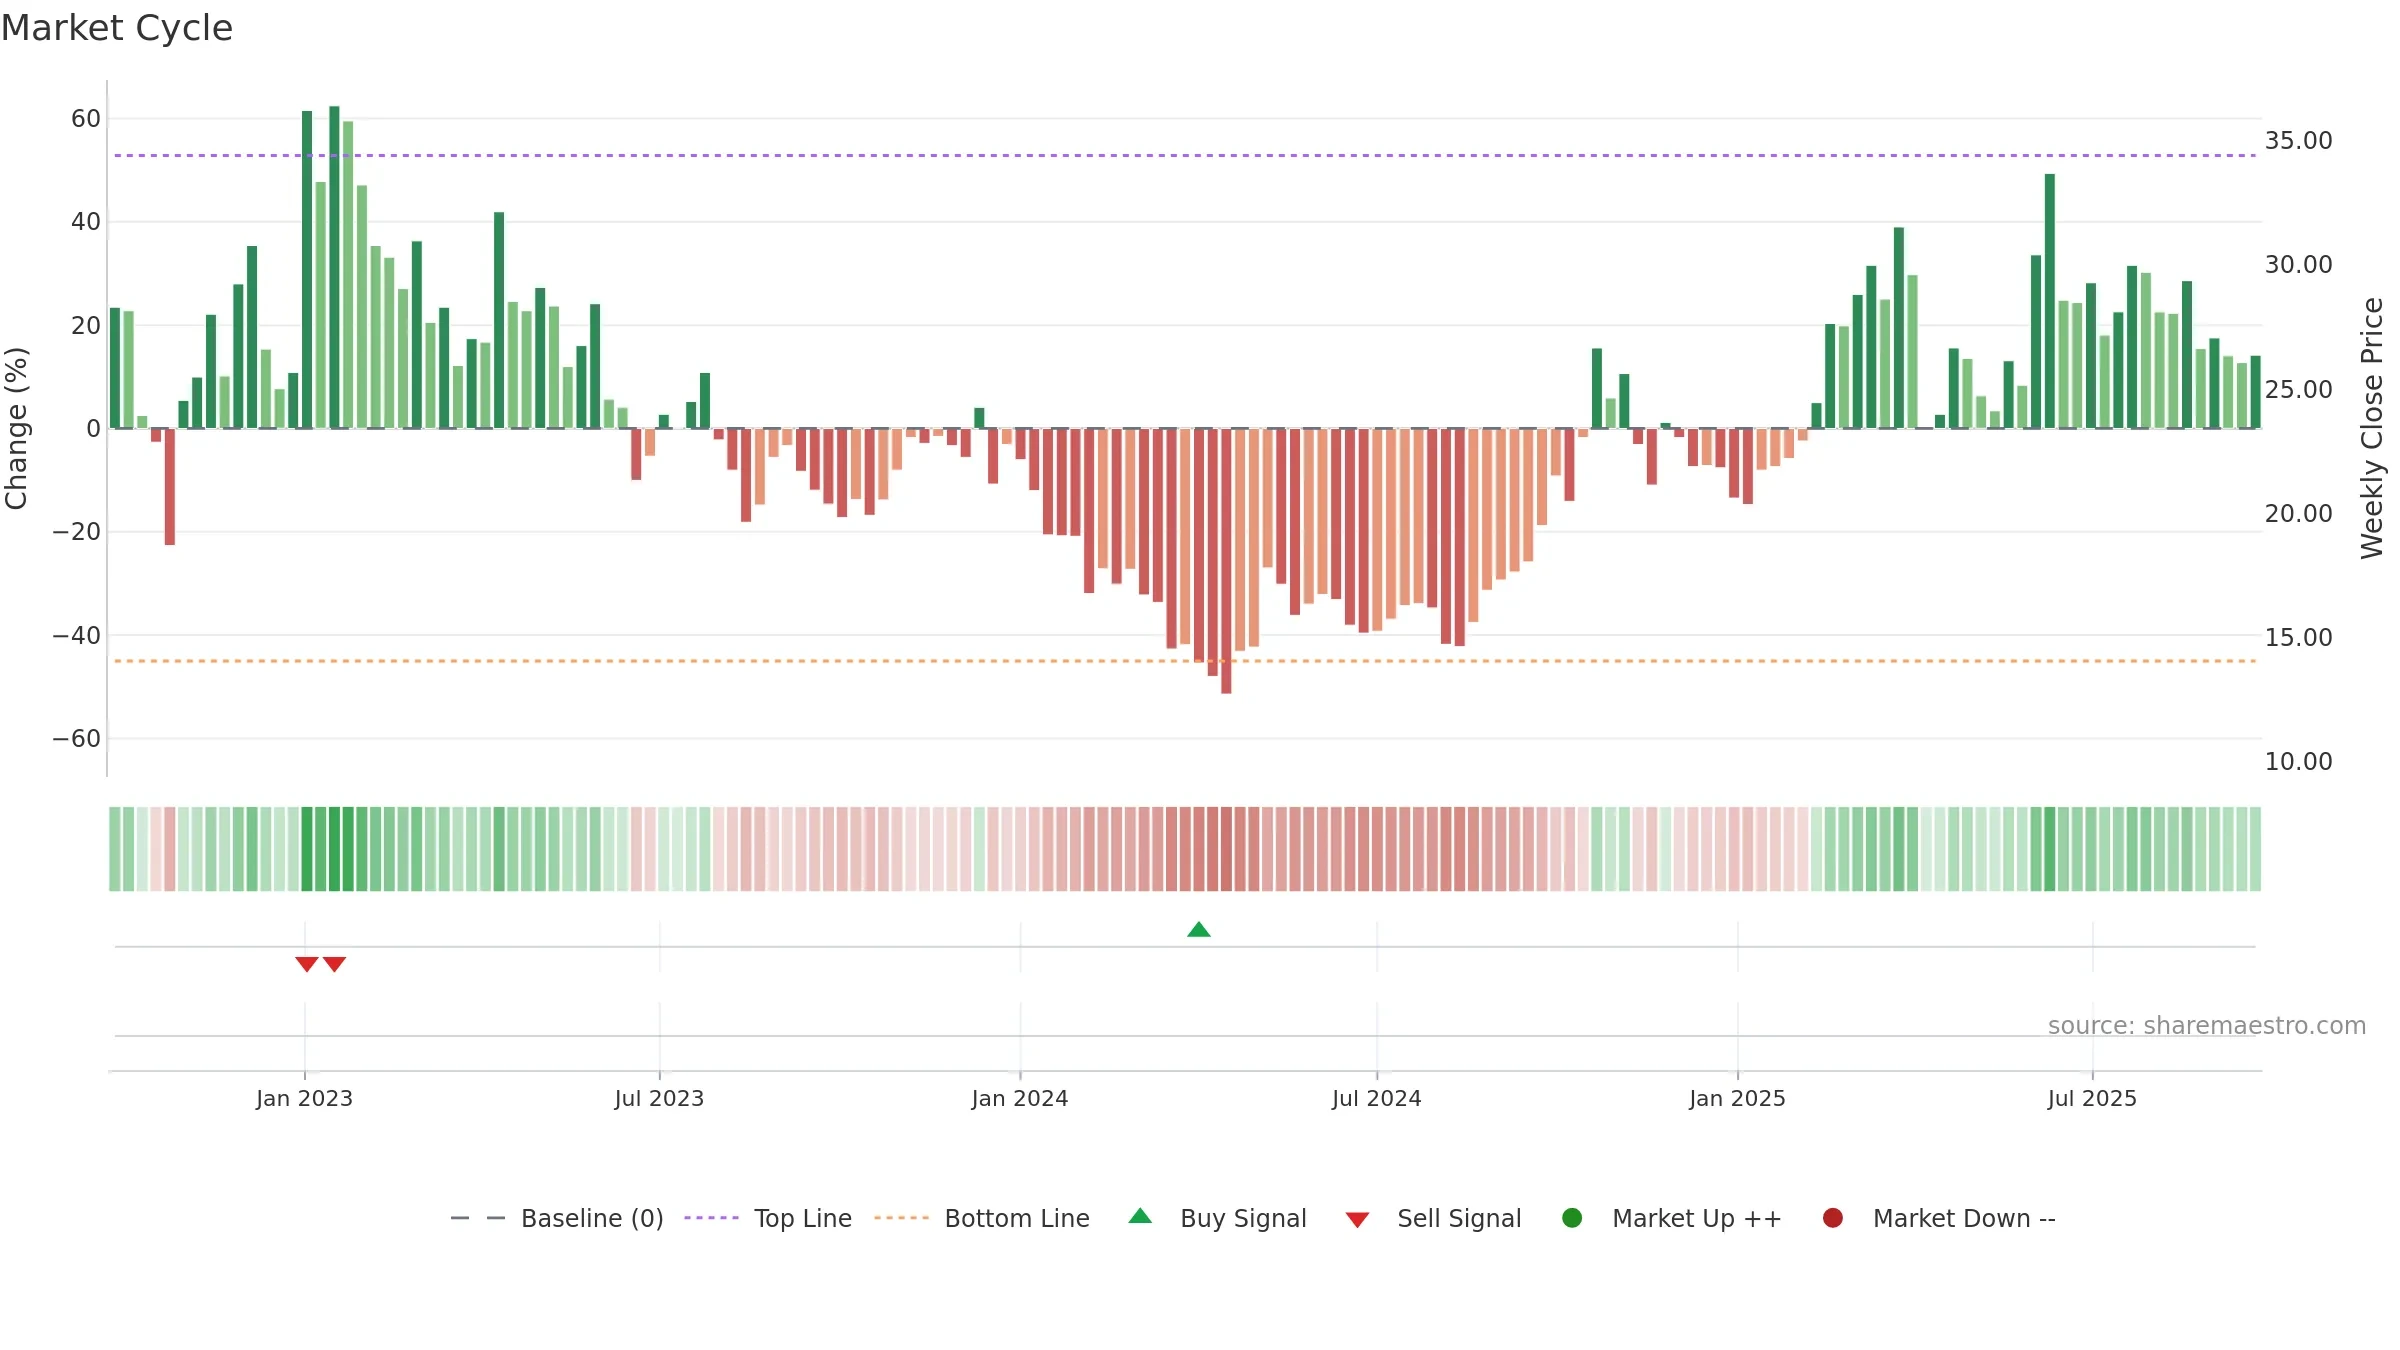Click the Weekly Close Price axis title

point(2372,428)
